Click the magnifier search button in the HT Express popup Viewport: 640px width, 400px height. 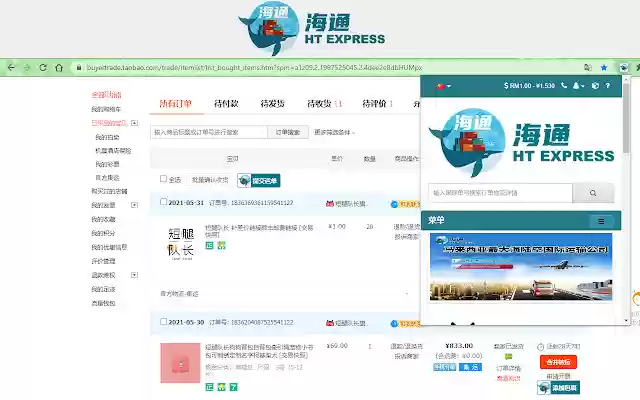click(593, 193)
